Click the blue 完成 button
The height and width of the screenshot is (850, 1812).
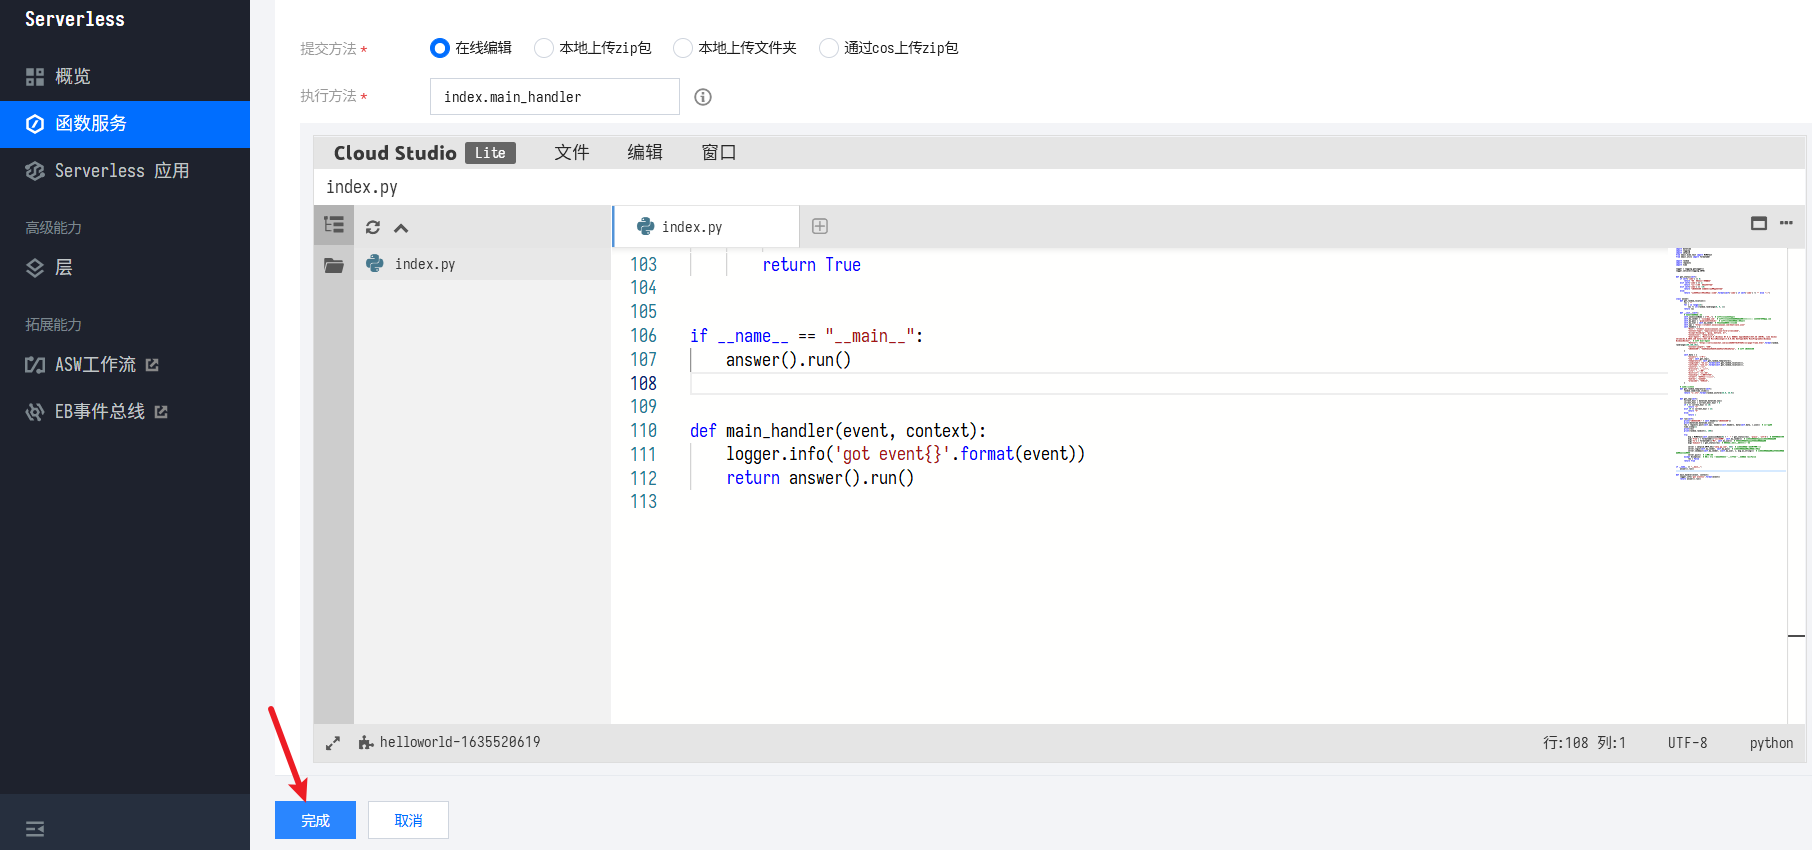tap(315, 820)
